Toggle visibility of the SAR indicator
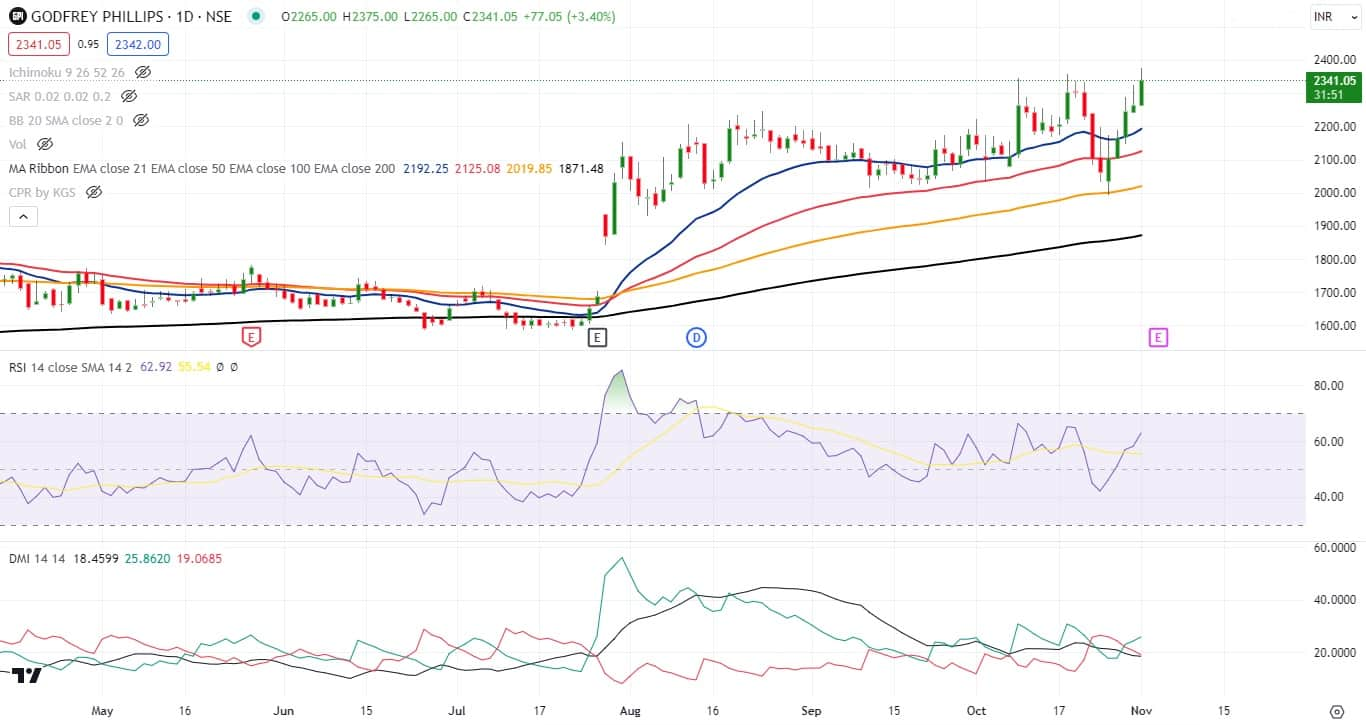1366x725 pixels. coord(129,96)
